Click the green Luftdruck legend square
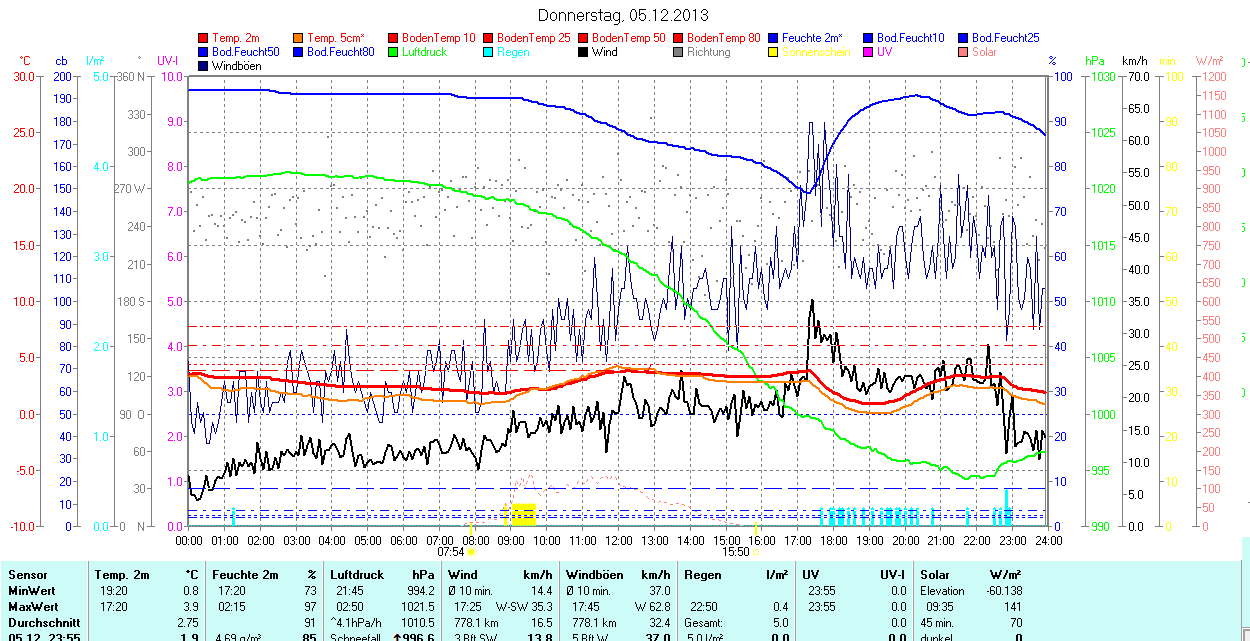This screenshot has height=641, width=1250. click(x=394, y=52)
